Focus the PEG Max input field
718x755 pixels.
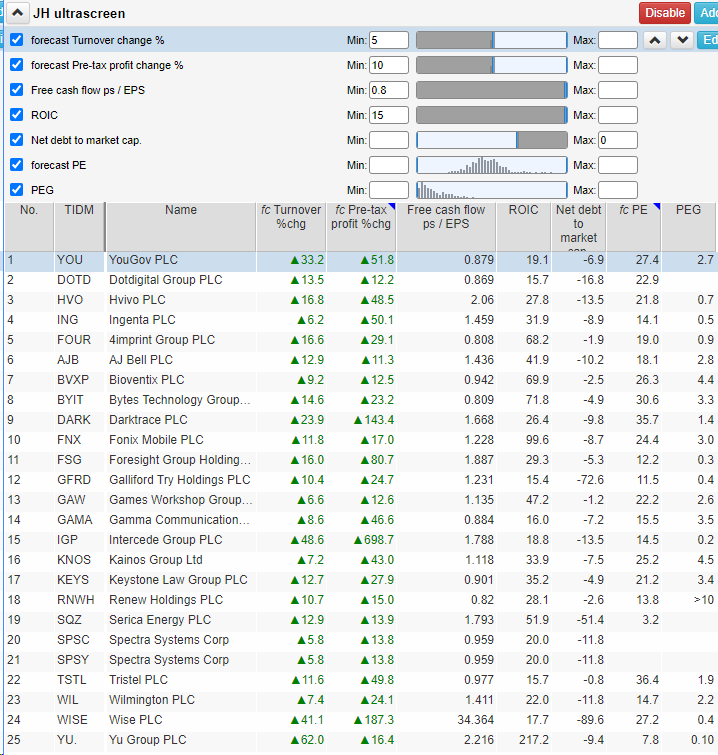click(x=617, y=190)
